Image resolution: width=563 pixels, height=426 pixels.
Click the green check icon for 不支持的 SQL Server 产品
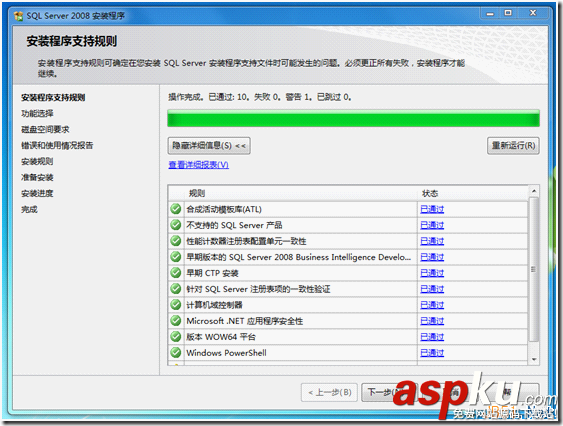(176, 225)
